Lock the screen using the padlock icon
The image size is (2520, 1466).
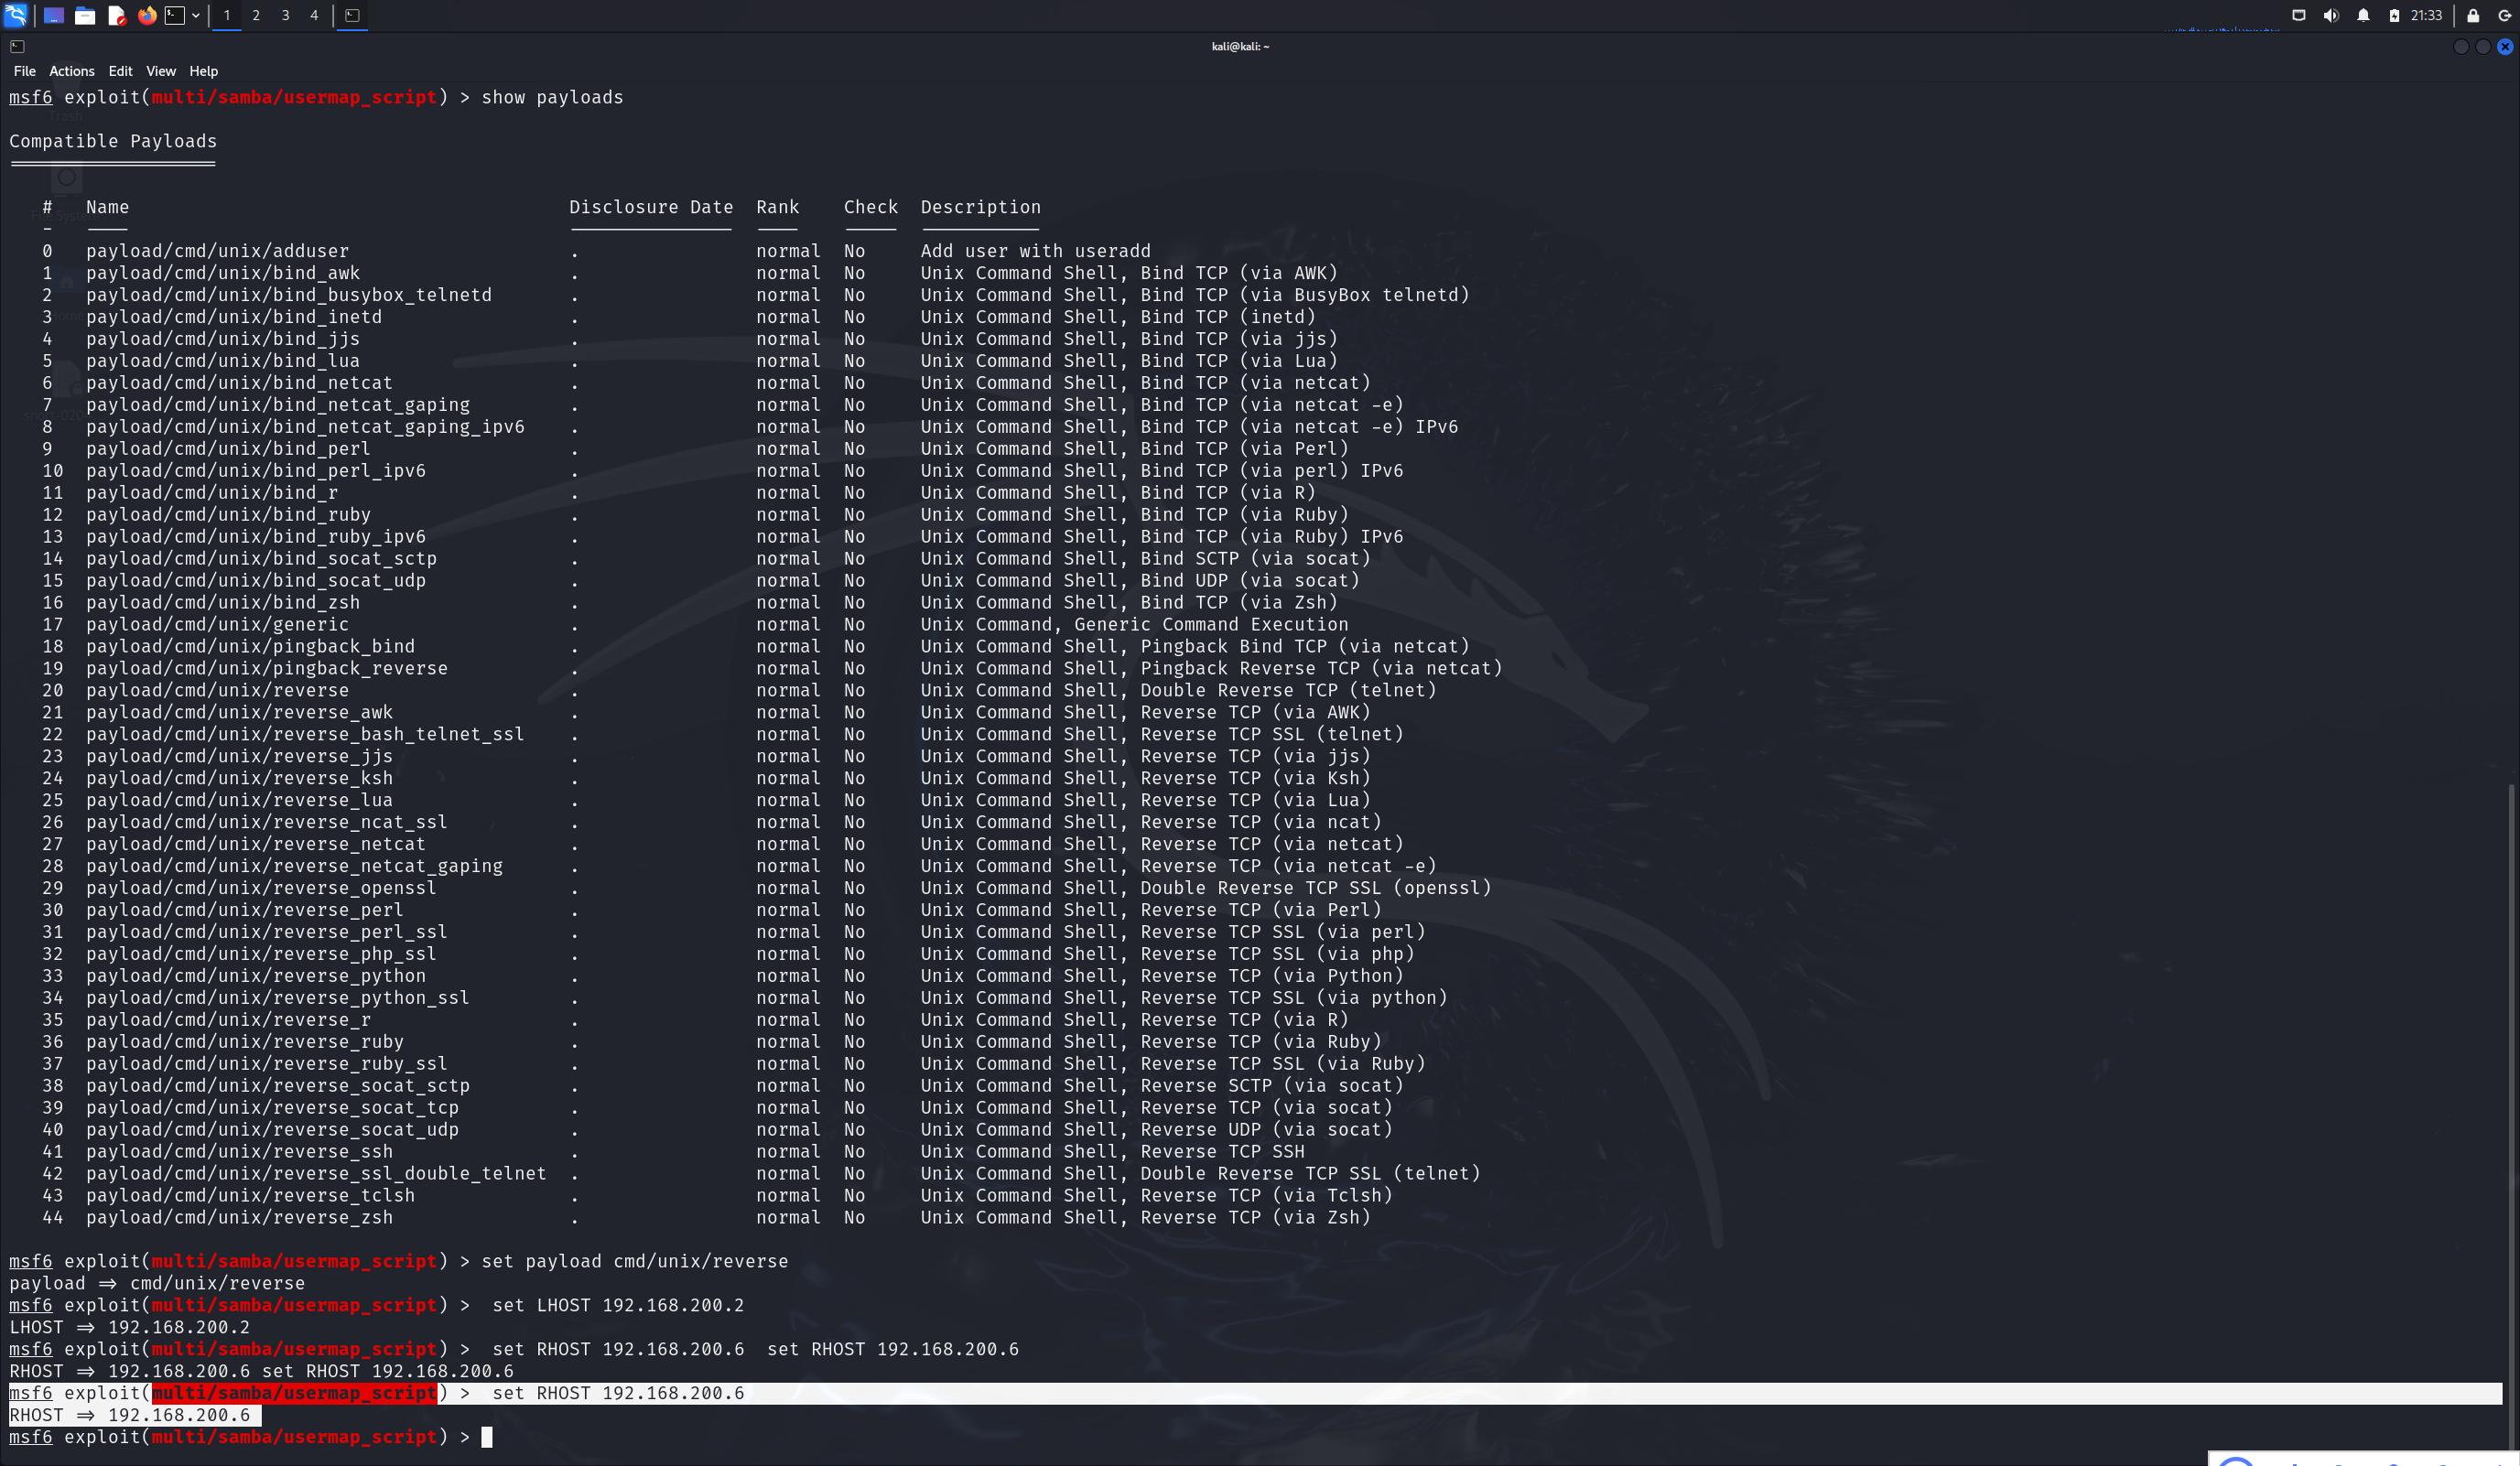click(x=2473, y=15)
